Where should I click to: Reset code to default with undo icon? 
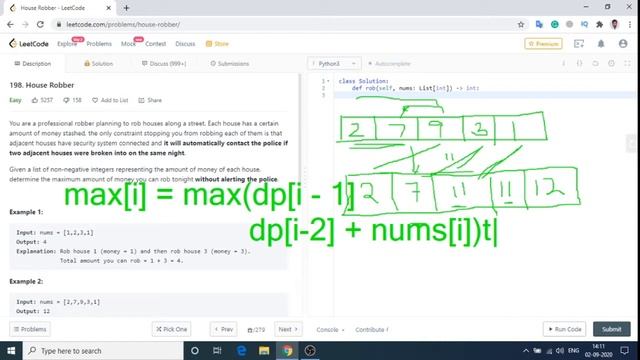[596, 64]
